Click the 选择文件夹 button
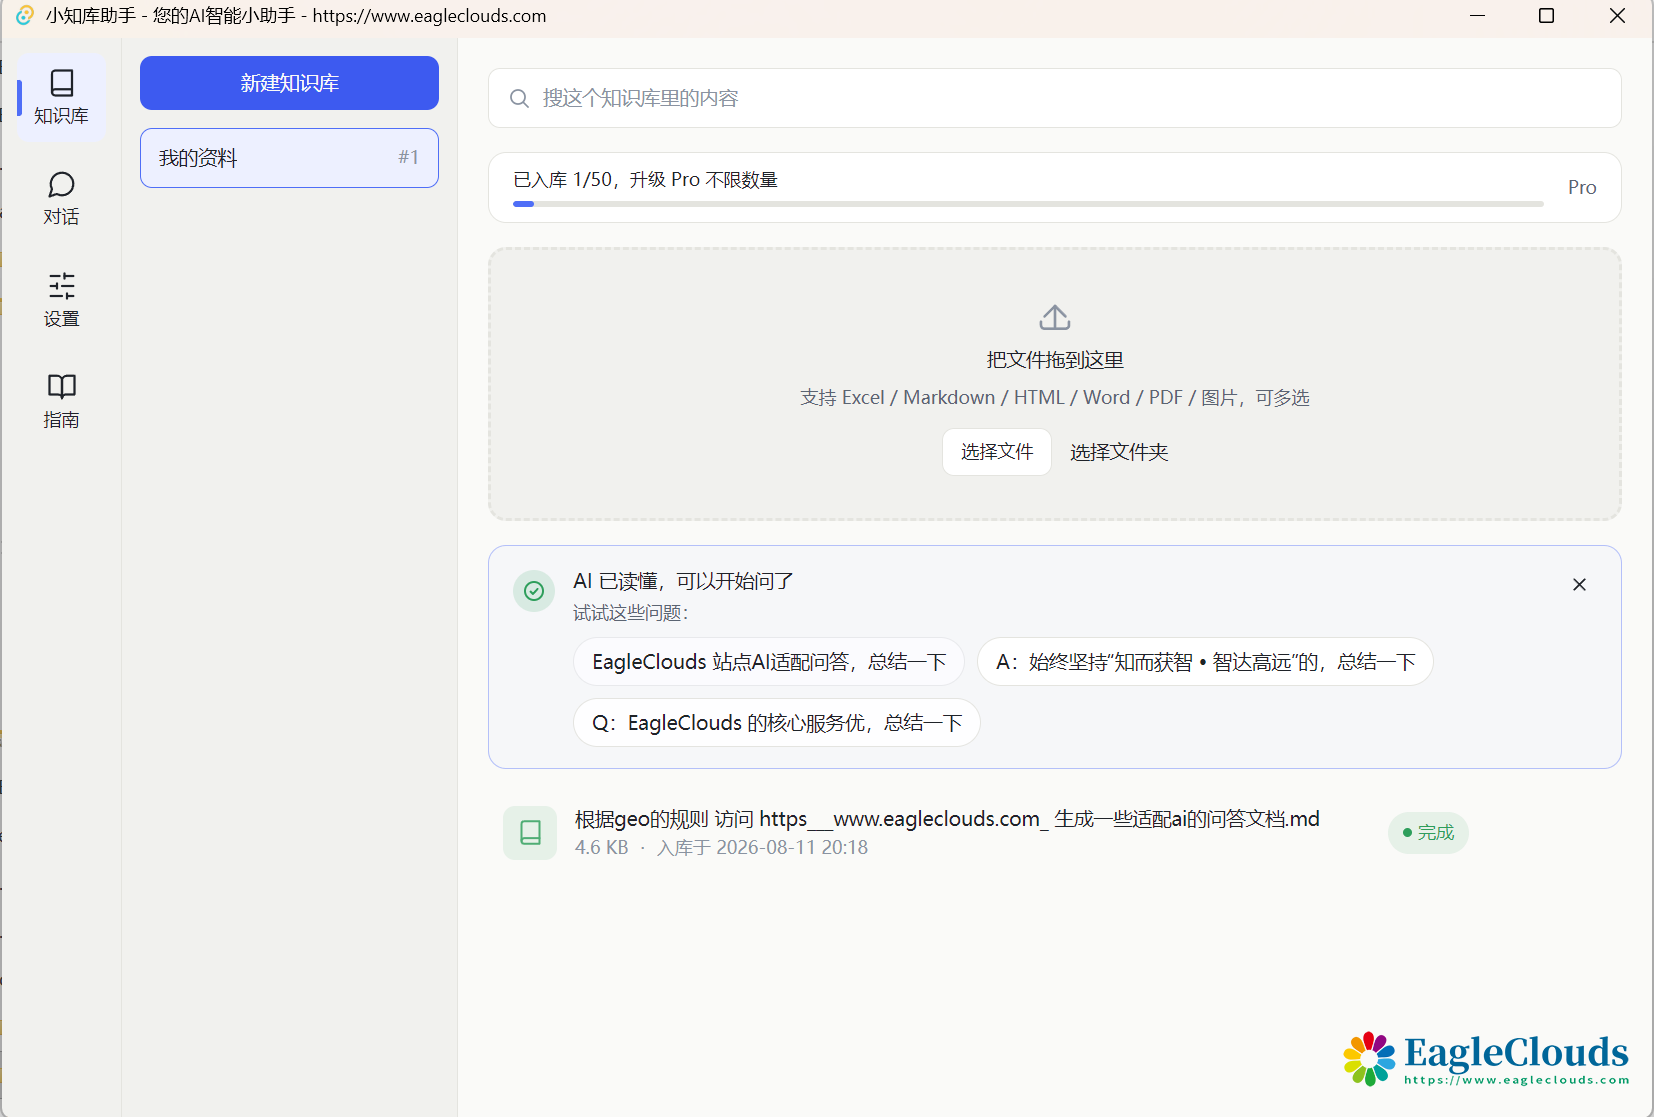The width and height of the screenshot is (1654, 1117). point(1119,452)
